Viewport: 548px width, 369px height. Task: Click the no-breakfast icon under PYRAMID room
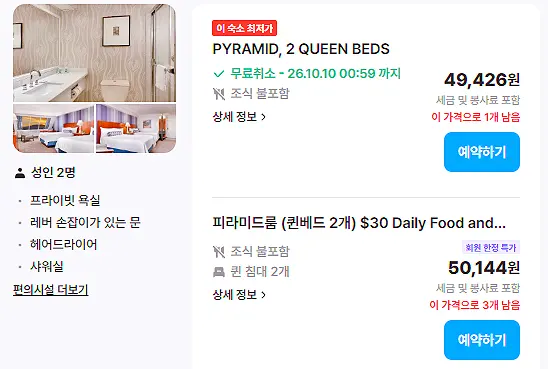(x=219, y=94)
